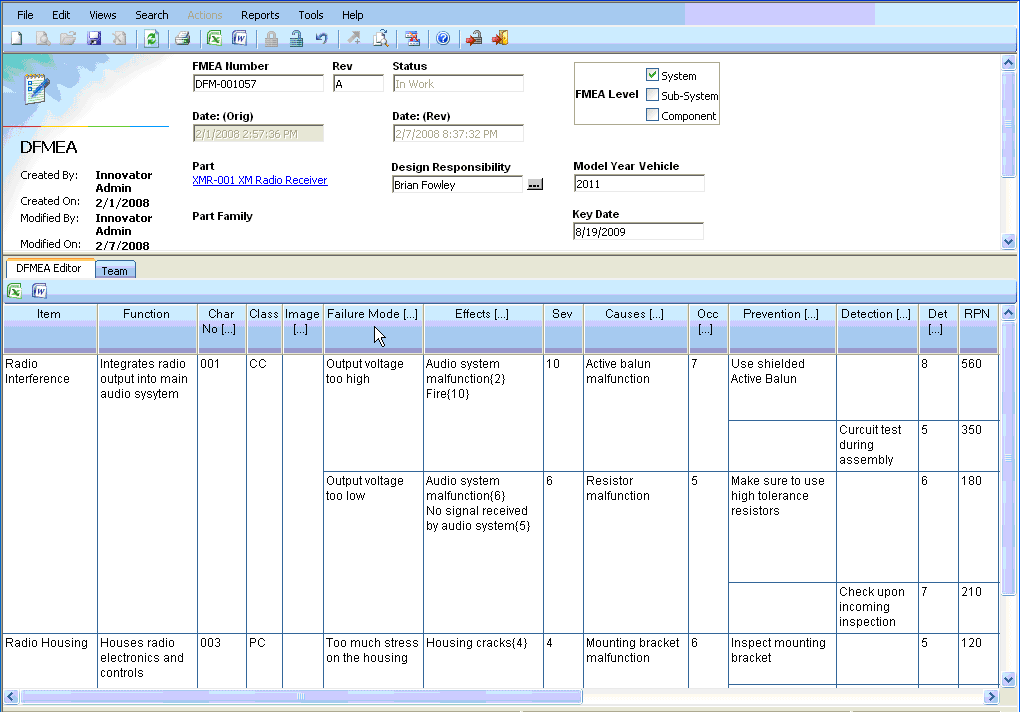1023x713 pixels.
Task: Click the grey closed padlock icon
Action: (x=271, y=38)
